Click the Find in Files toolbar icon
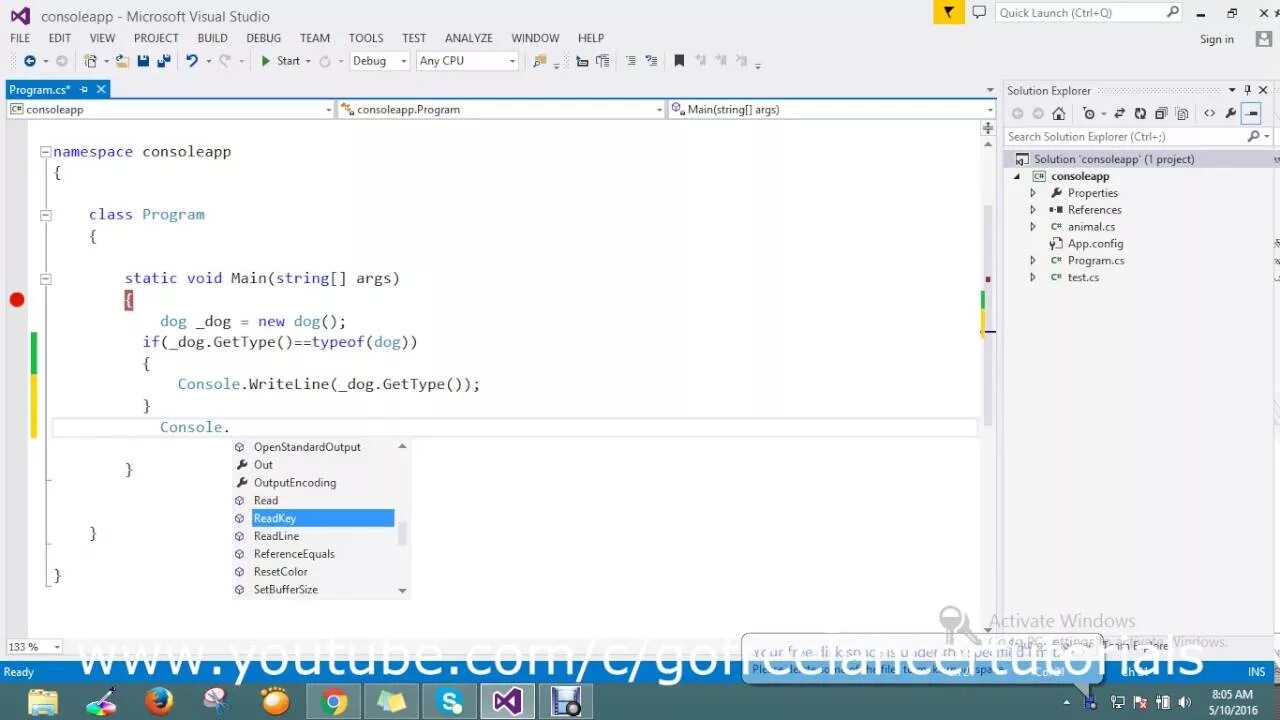Screen dimensions: 1280x720 pos(540,61)
